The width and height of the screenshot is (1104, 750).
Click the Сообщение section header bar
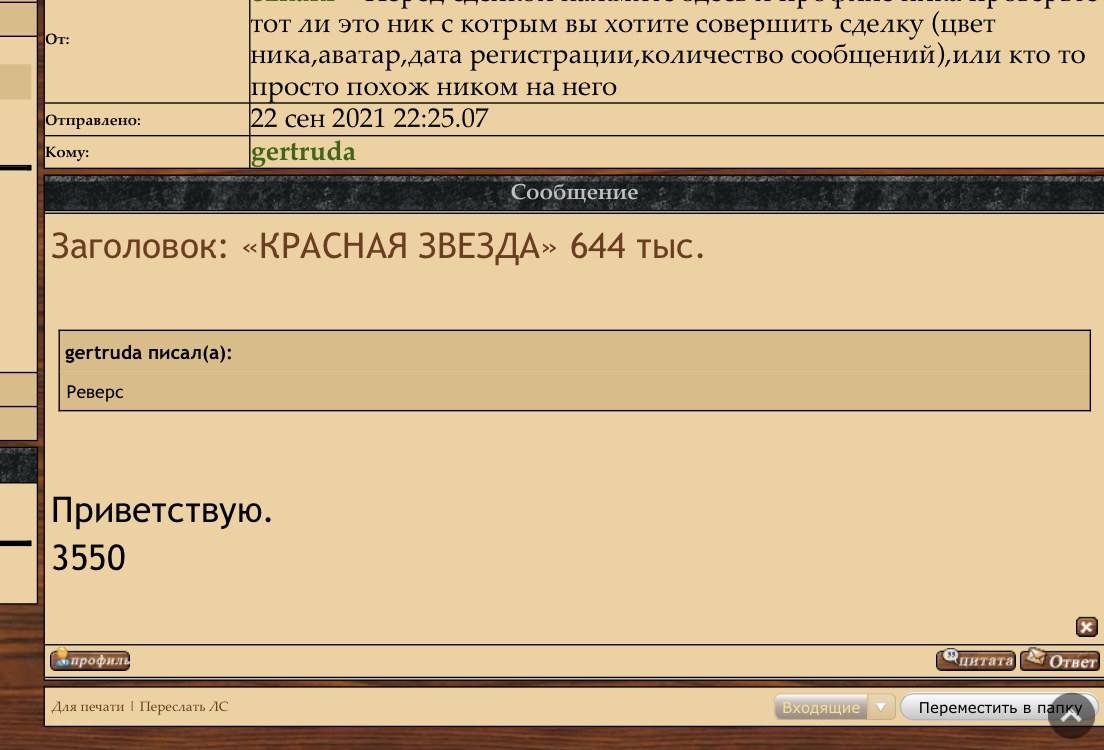point(574,192)
